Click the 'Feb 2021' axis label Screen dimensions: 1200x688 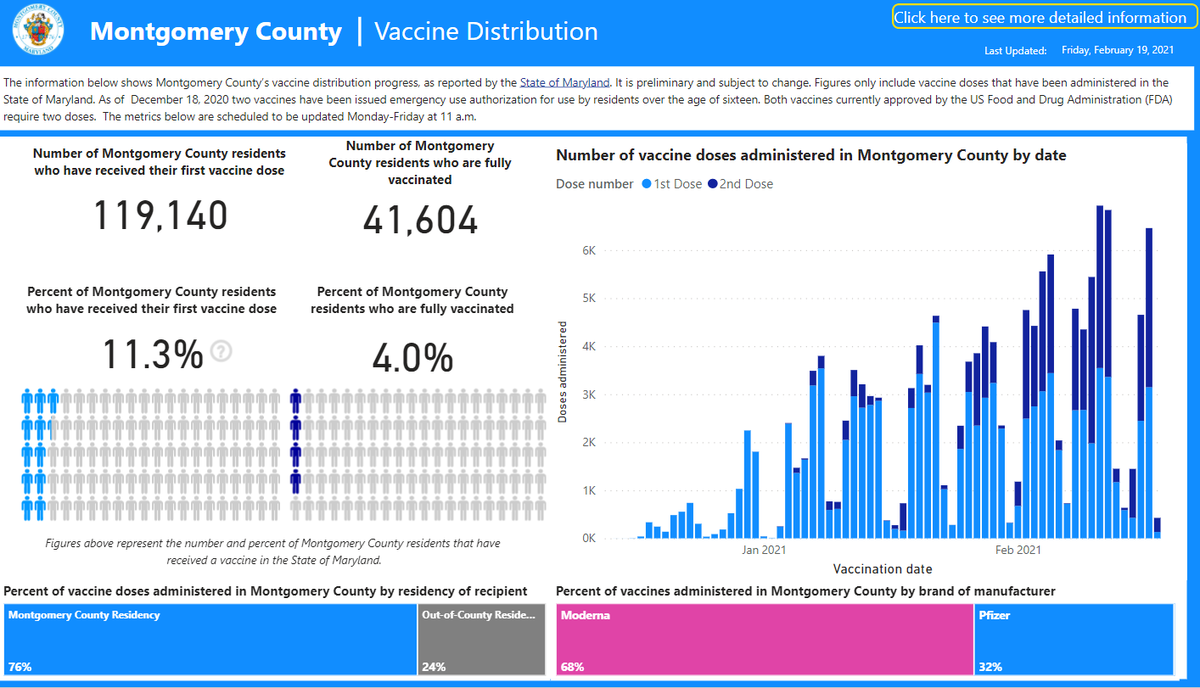pos(1019,550)
